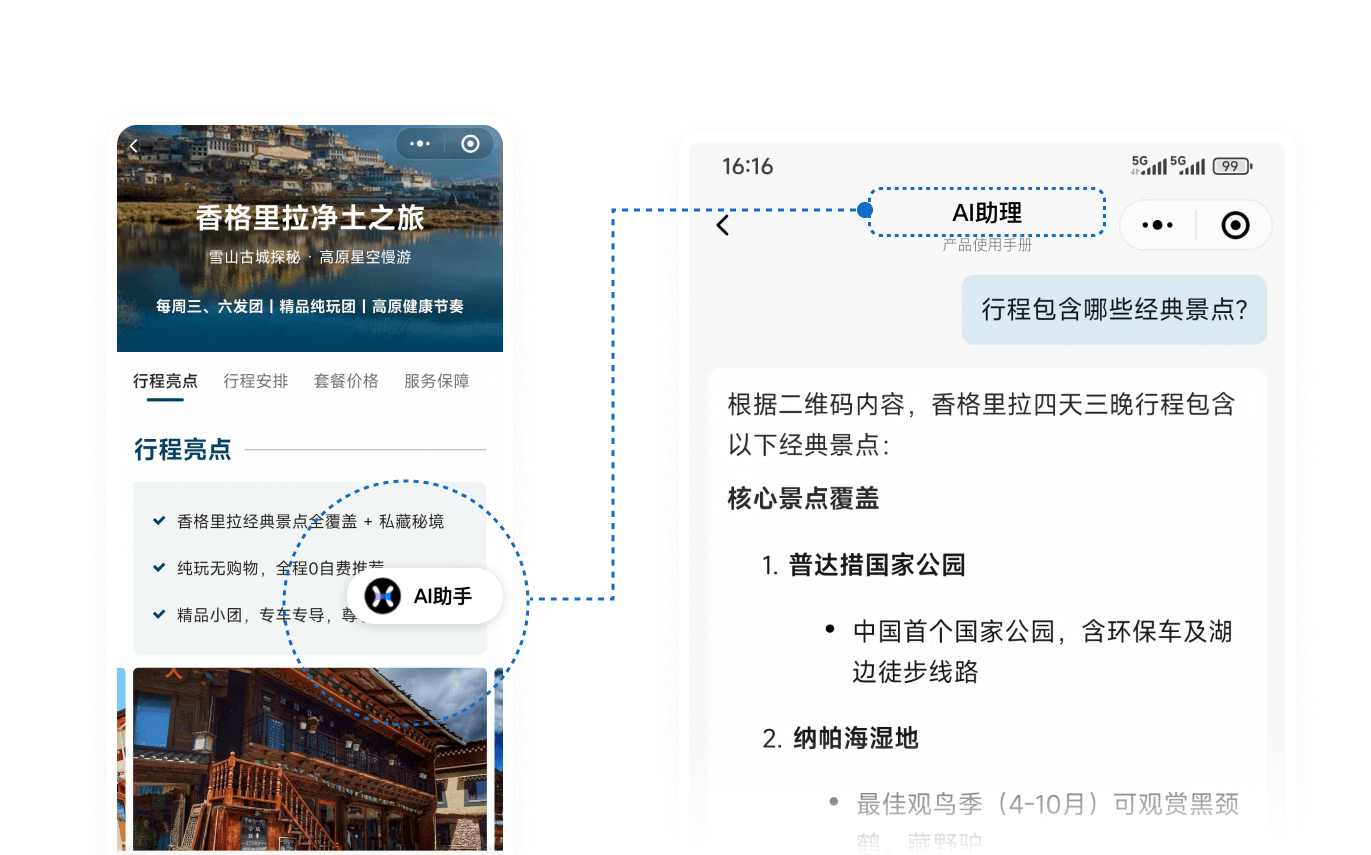Image resolution: width=1371 pixels, height=855 pixels.
Task: Click the circular target icon in the AI助理 header
Action: click(1235, 226)
